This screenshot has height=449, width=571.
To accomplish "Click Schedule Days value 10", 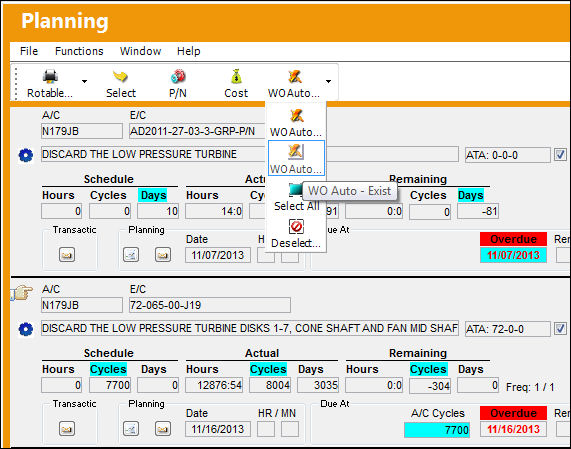I will pos(158,211).
